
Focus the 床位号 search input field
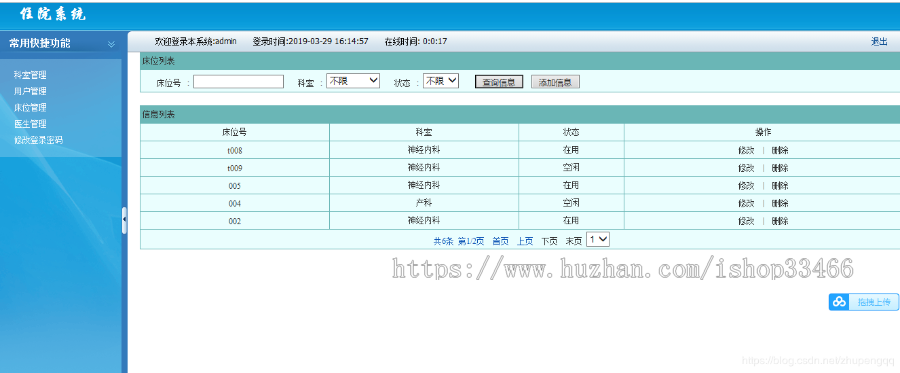tap(238, 82)
